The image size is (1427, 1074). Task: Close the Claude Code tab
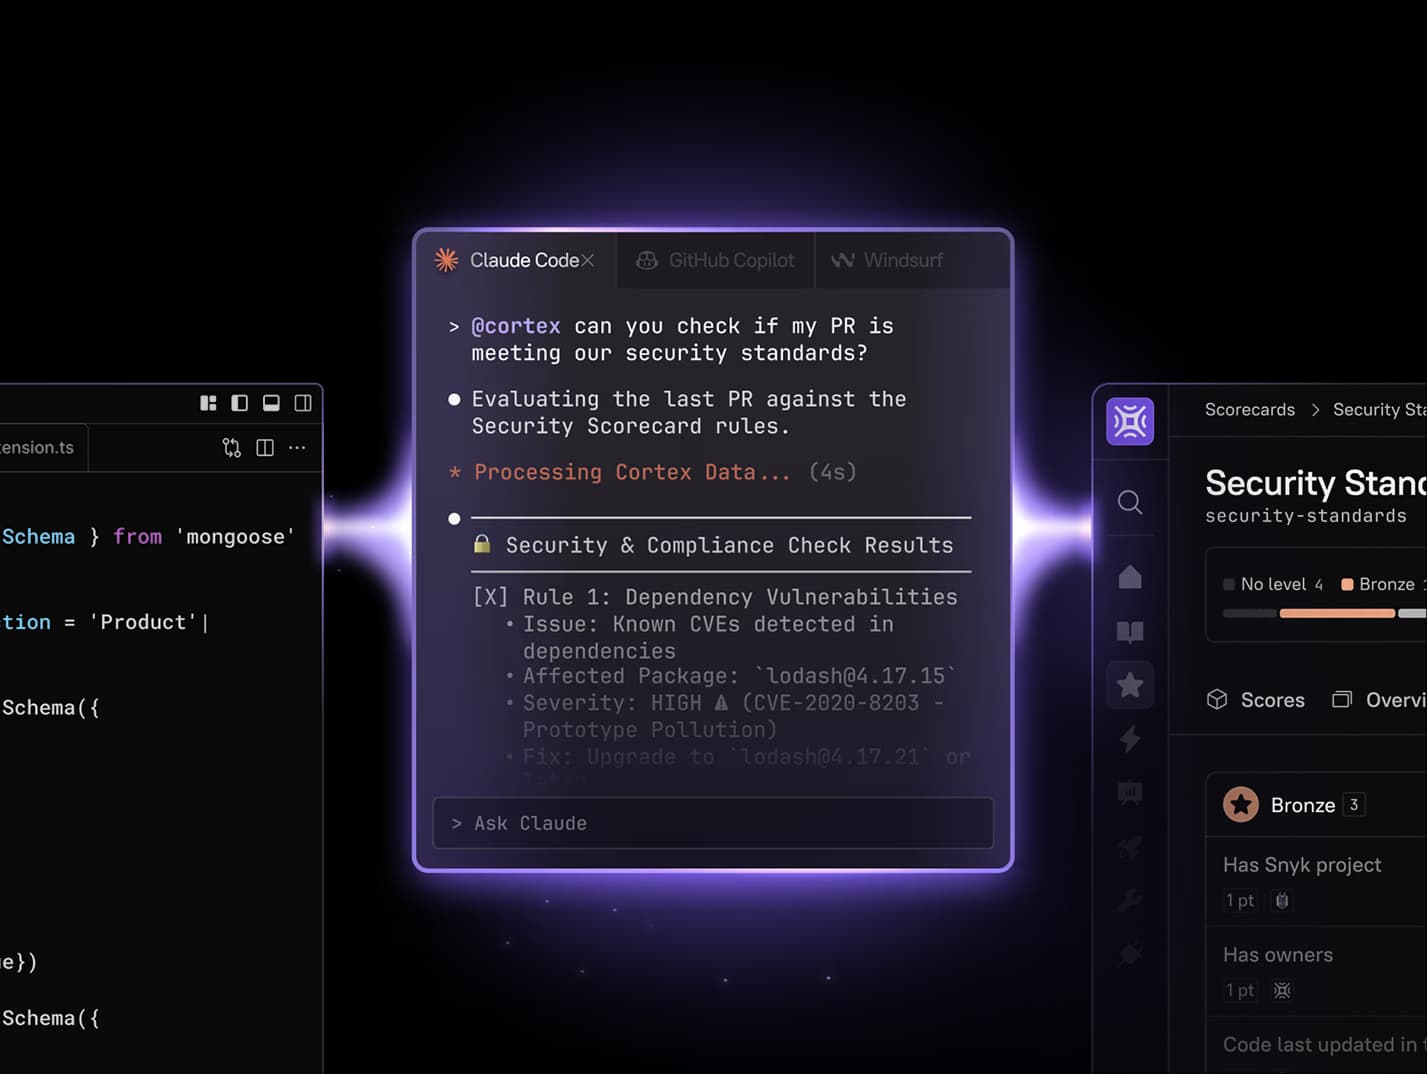pyautogui.click(x=588, y=260)
